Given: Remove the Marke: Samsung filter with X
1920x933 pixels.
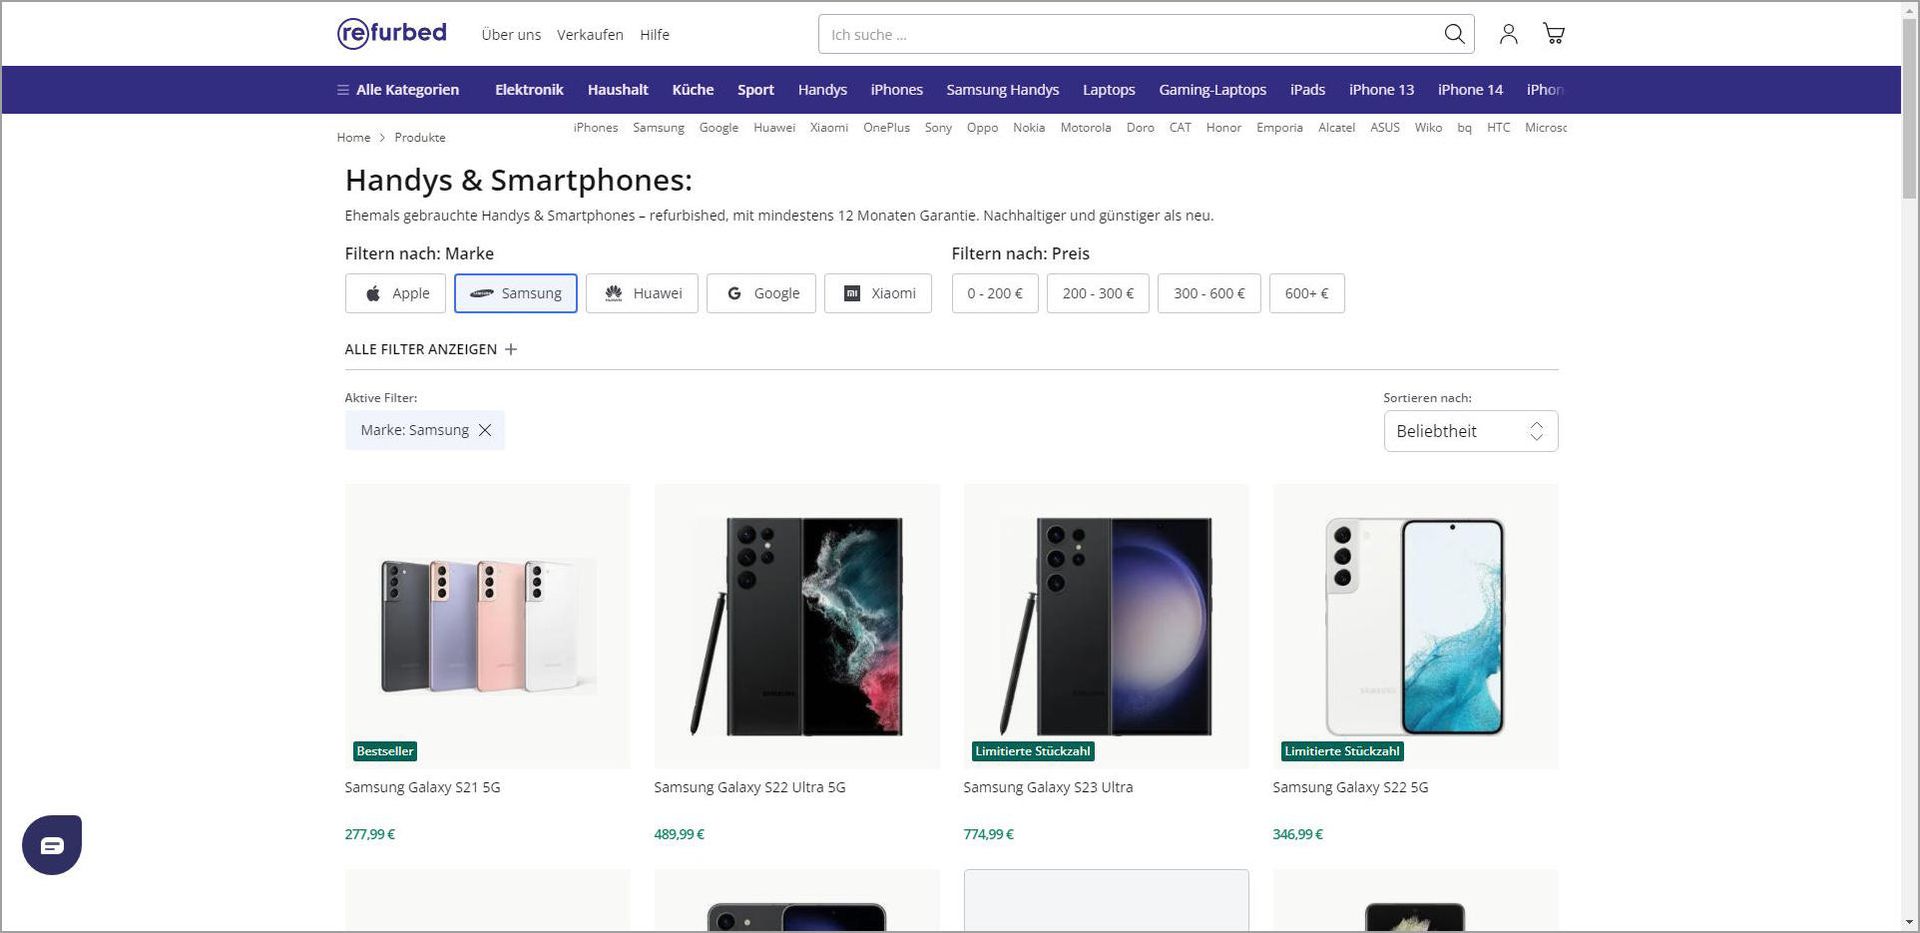Looking at the screenshot, I should (x=485, y=430).
